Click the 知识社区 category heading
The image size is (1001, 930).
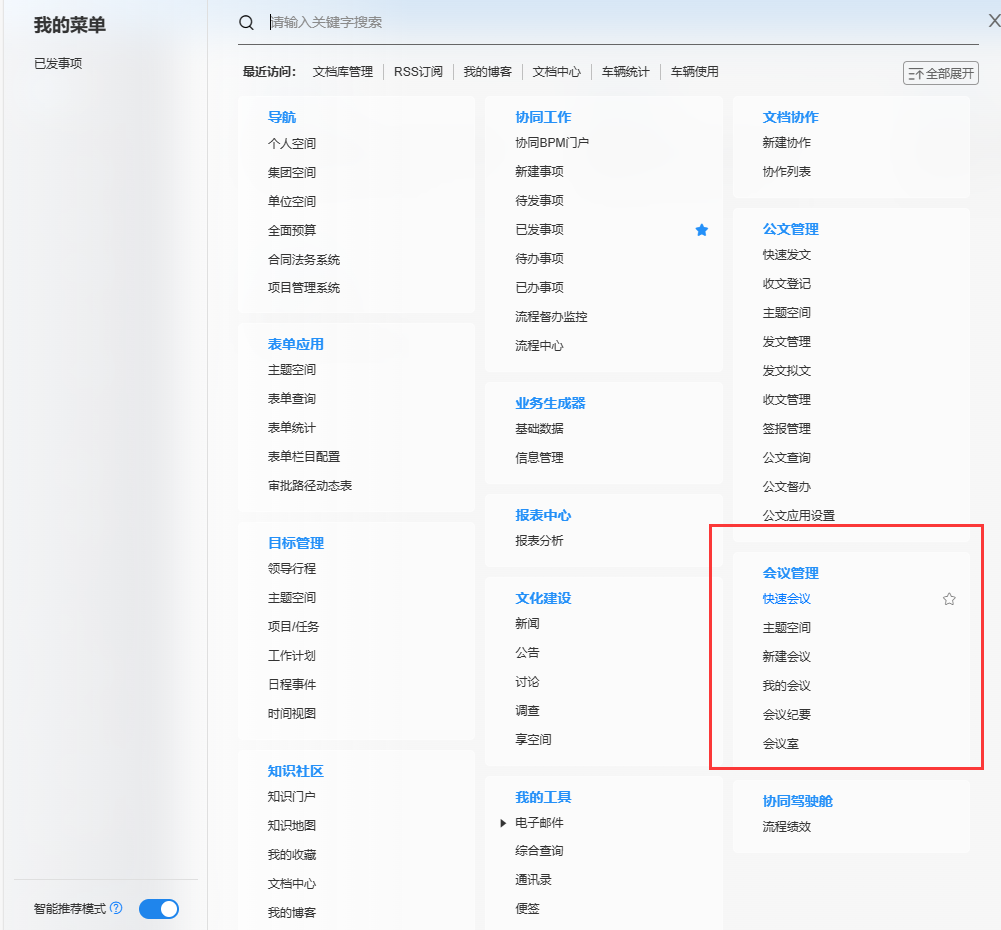point(295,771)
